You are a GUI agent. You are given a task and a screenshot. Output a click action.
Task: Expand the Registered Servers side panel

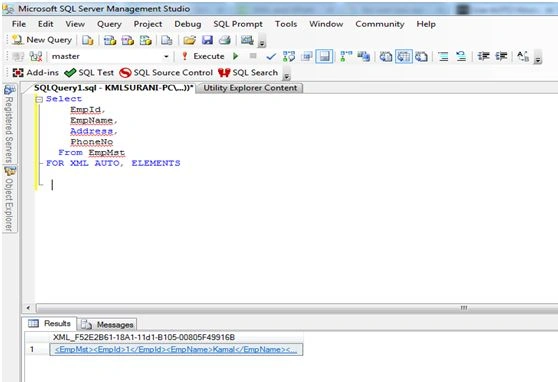[9, 124]
